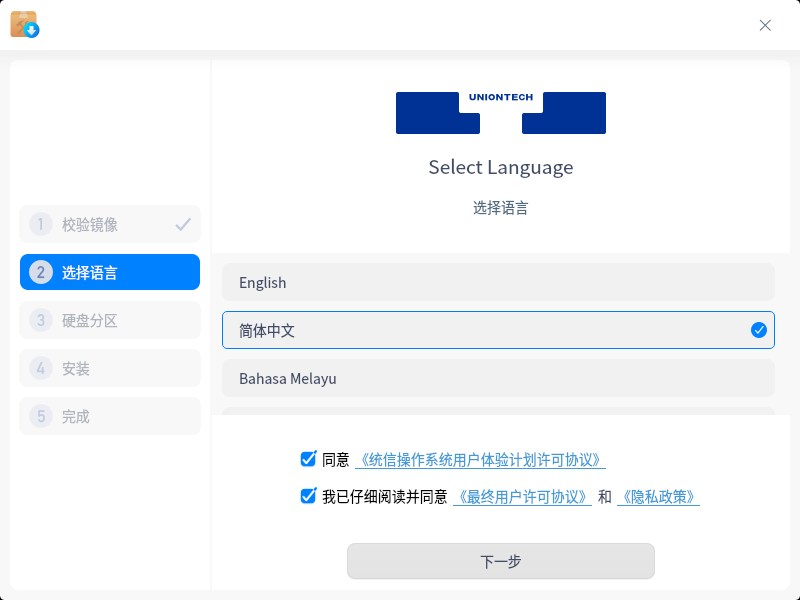
Task: Go to step 1 校验镜像
Action: pyautogui.click(x=110, y=224)
